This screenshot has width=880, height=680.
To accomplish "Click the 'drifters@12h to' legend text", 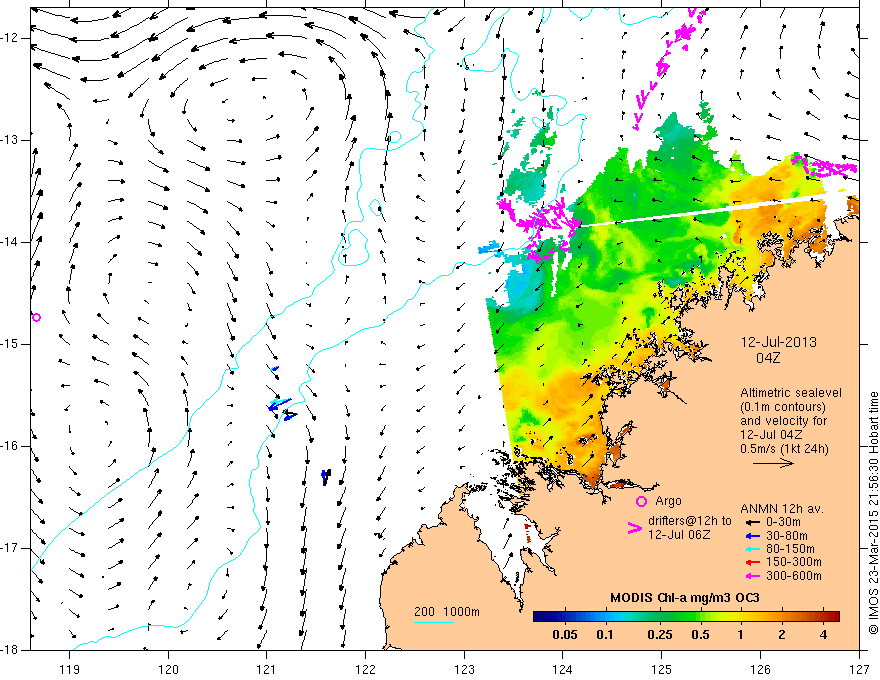I will click(690, 521).
